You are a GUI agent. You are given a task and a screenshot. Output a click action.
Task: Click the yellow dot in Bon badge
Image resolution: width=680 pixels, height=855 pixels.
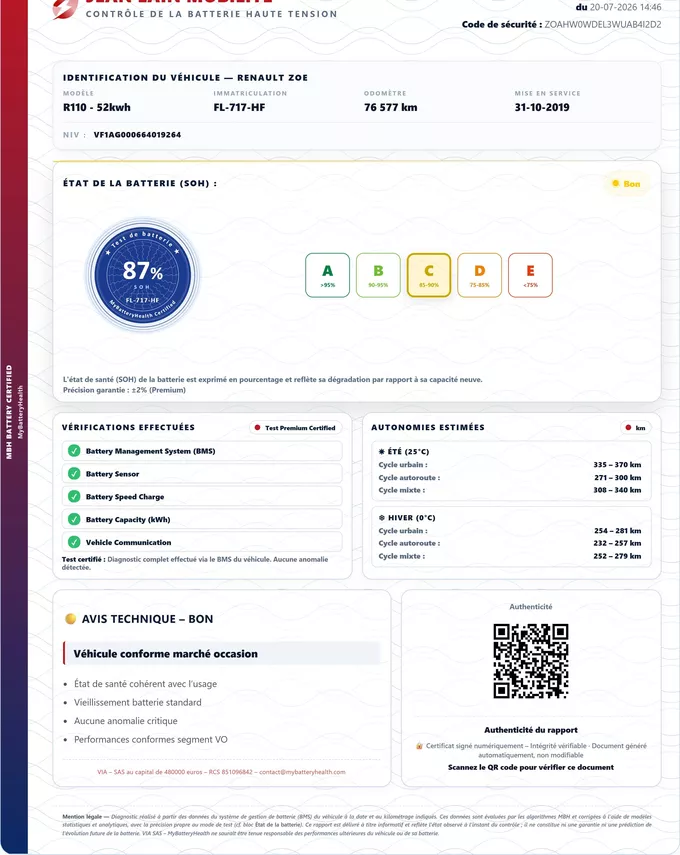pos(616,184)
